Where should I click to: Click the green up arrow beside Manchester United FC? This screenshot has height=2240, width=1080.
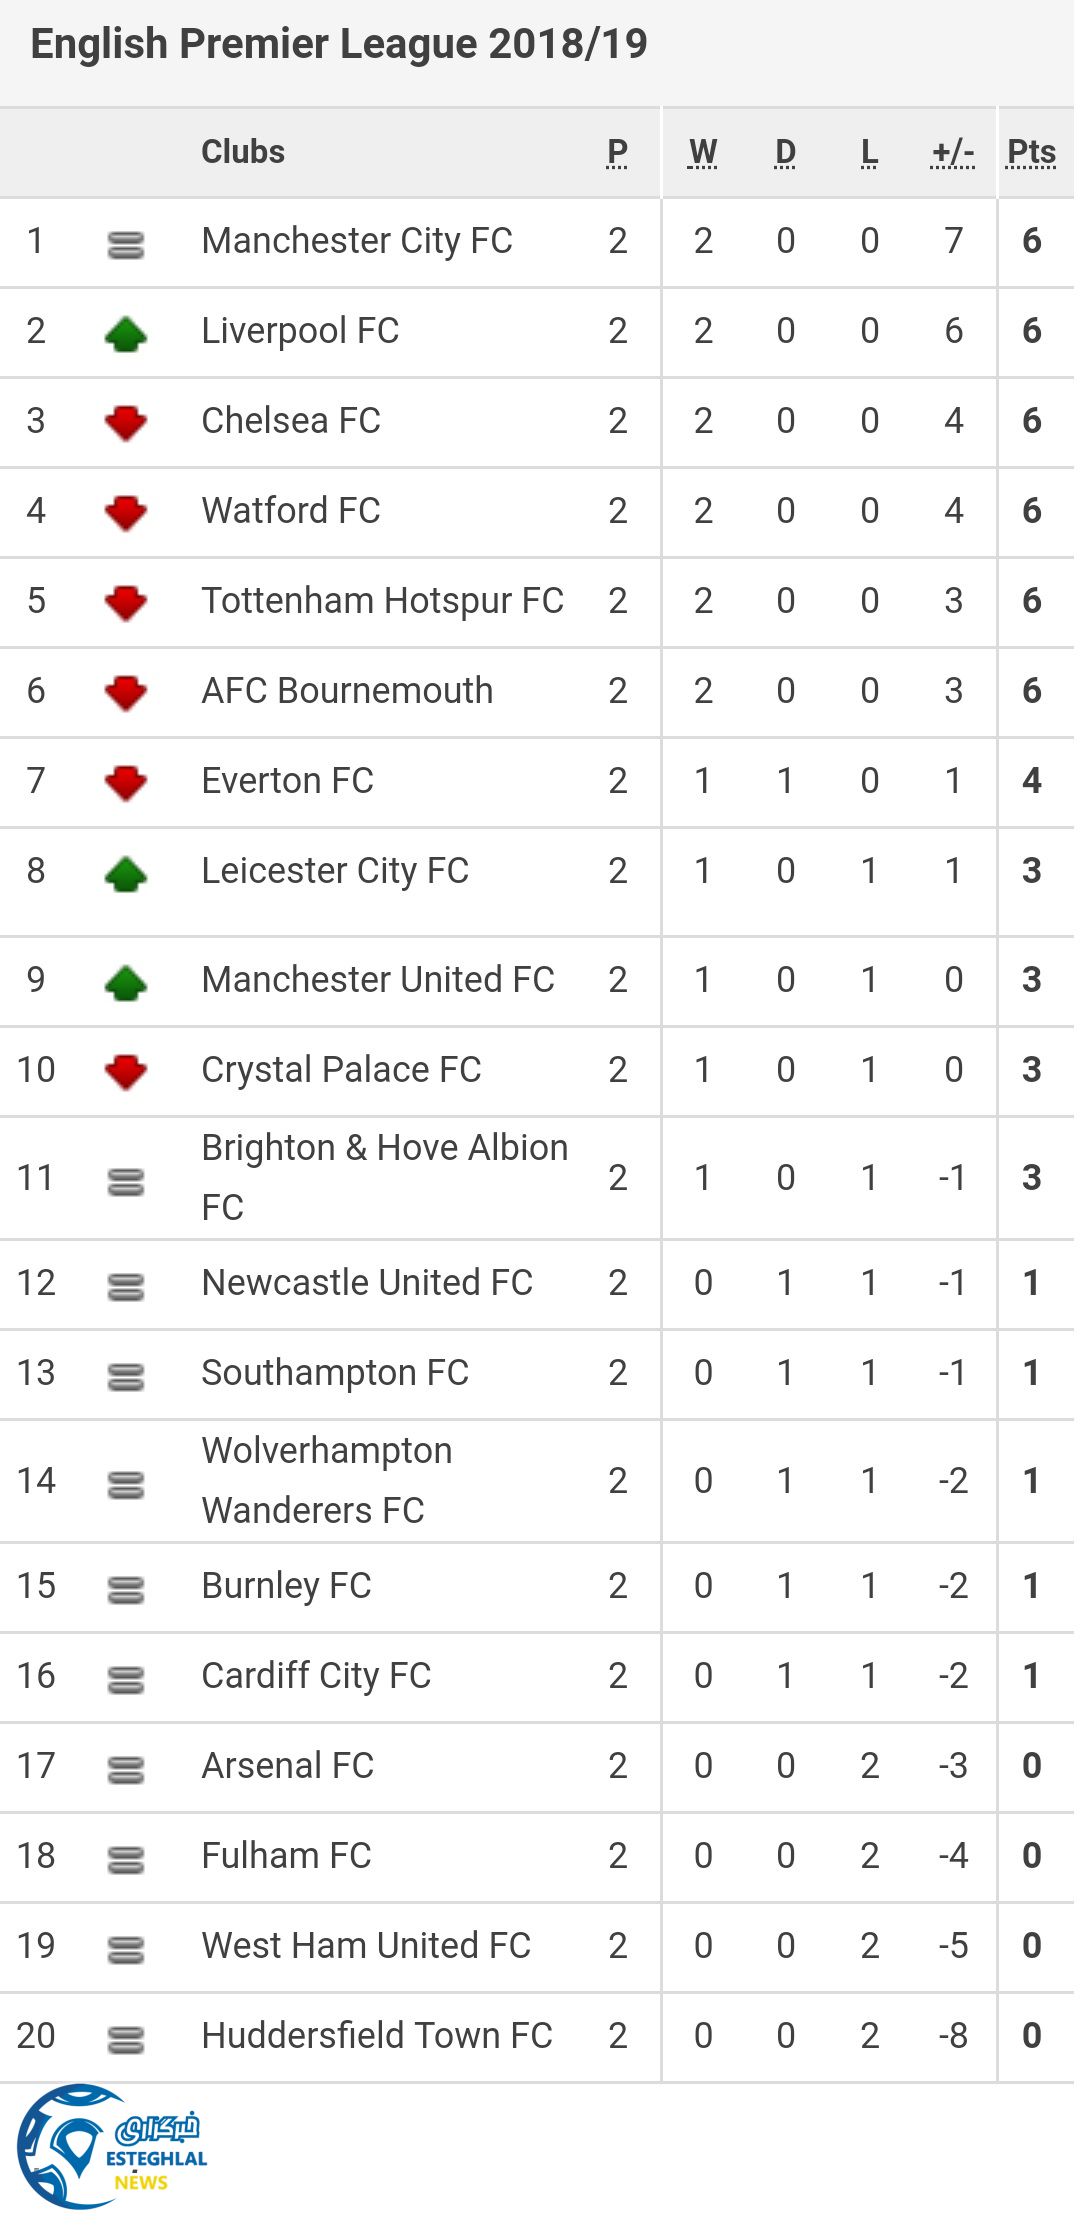click(x=126, y=982)
